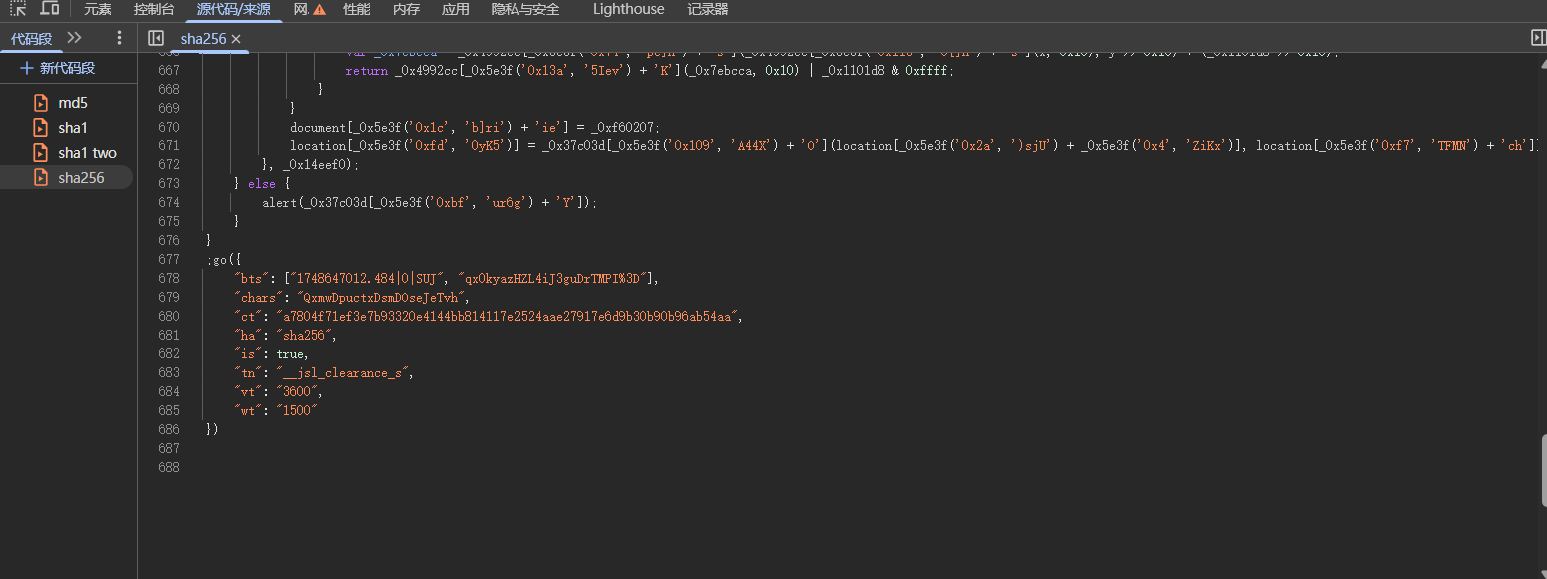Create a new snippet with 新代码段
The height and width of the screenshot is (579, 1547).
[x=58, y=68]
